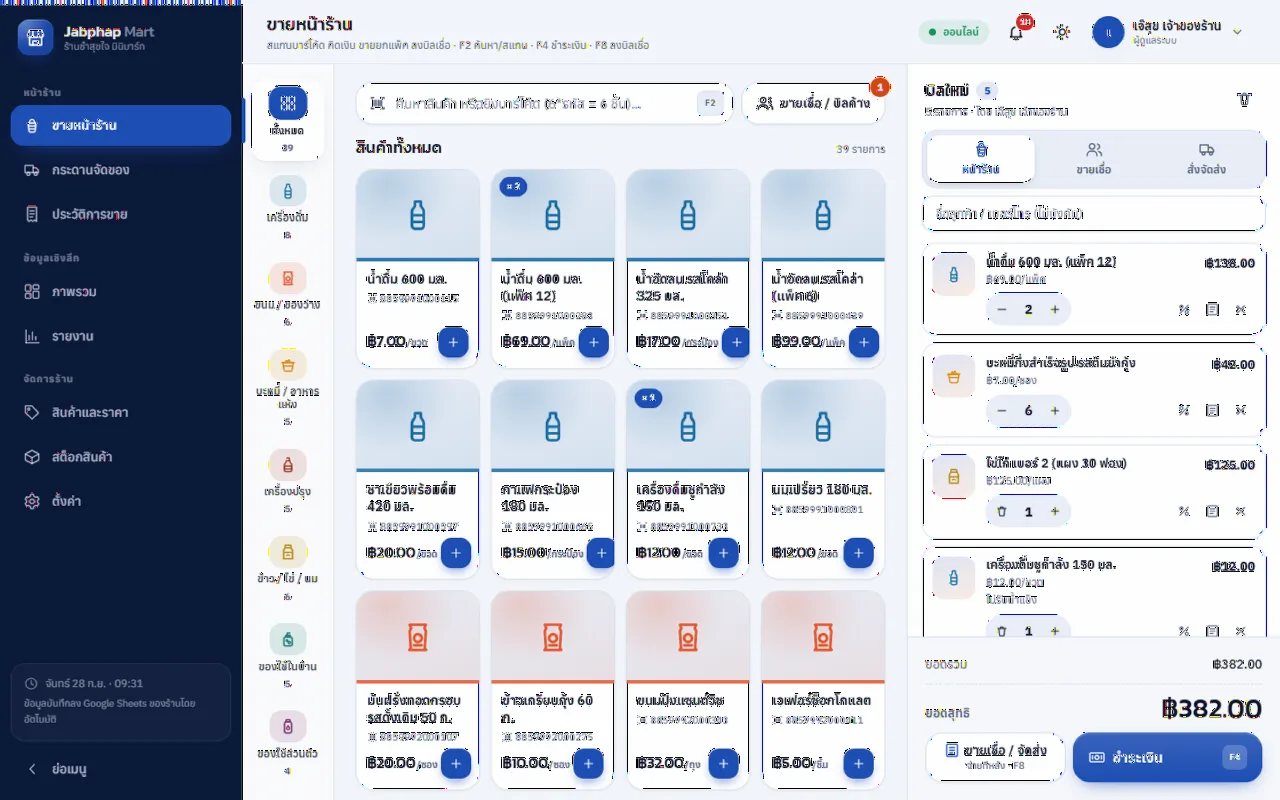The height and width of the screenshot is (800, 1280).
Task: Filter by ของใช้ในบ้าน household category
Action: pyautogui.click(x=287, y=657)
